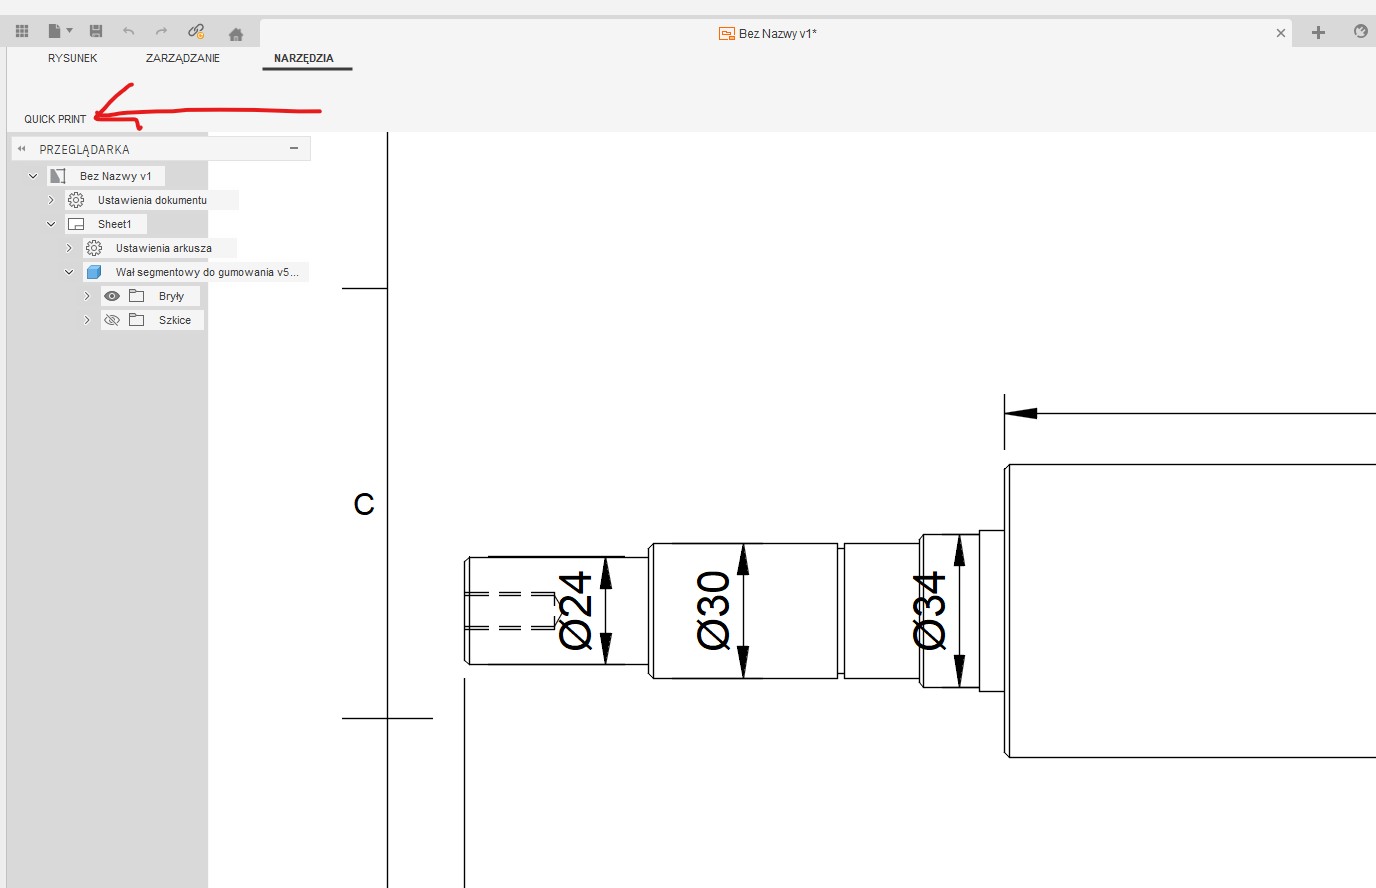Collapse the Wał segmentowy do gumowania node
The height and width of the screenshot is (888, 1376).
(69, 272)
